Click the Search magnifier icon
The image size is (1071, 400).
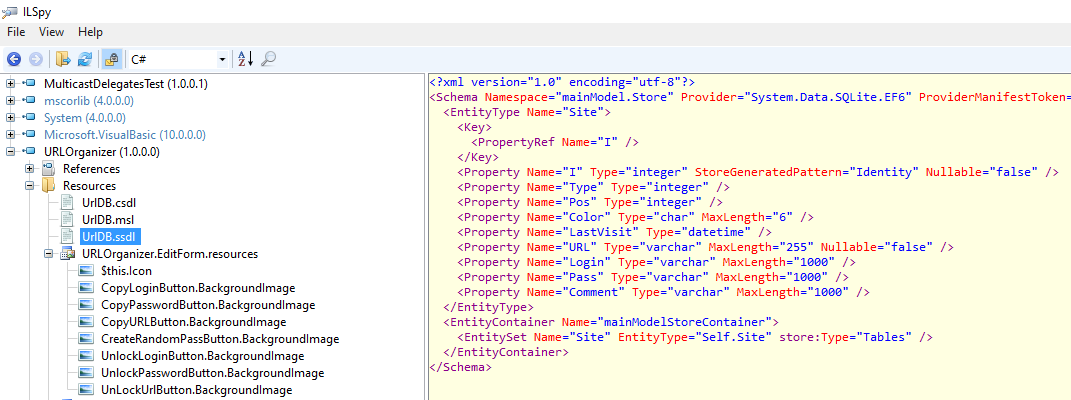(x=268, y=59)
